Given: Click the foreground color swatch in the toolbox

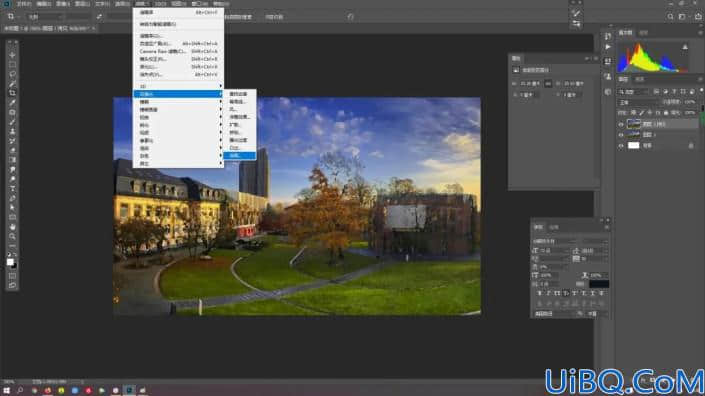Looking at the screenshot, I should 10,262.
